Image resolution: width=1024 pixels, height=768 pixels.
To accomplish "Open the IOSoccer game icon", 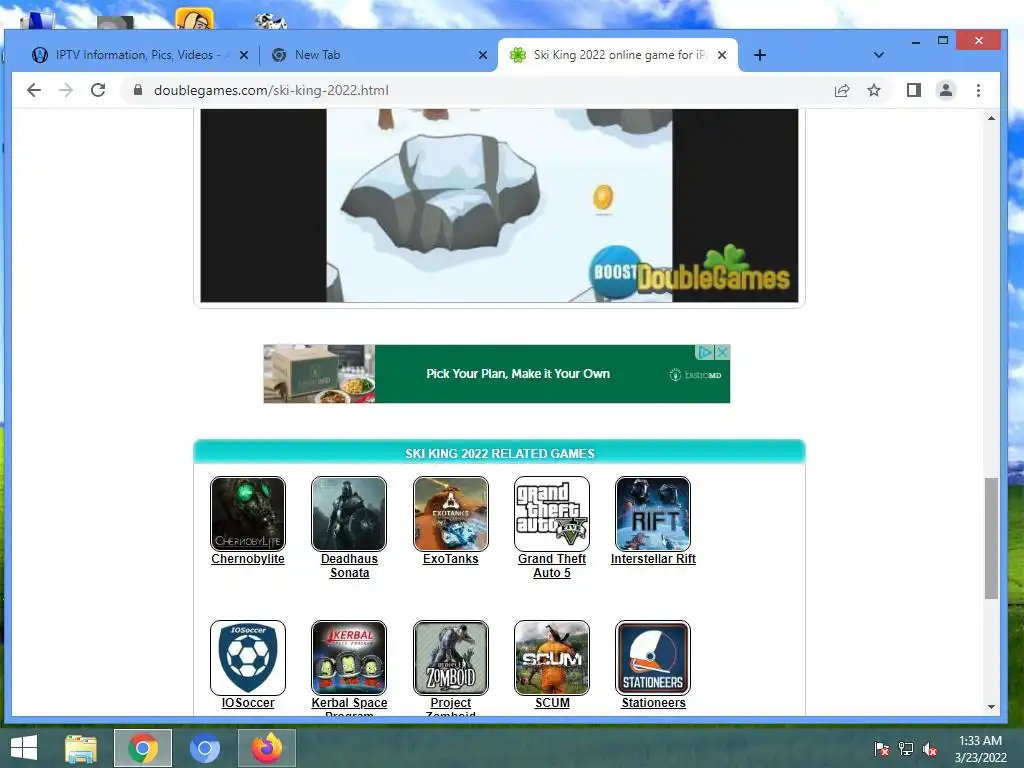I will tap(248, 658).
